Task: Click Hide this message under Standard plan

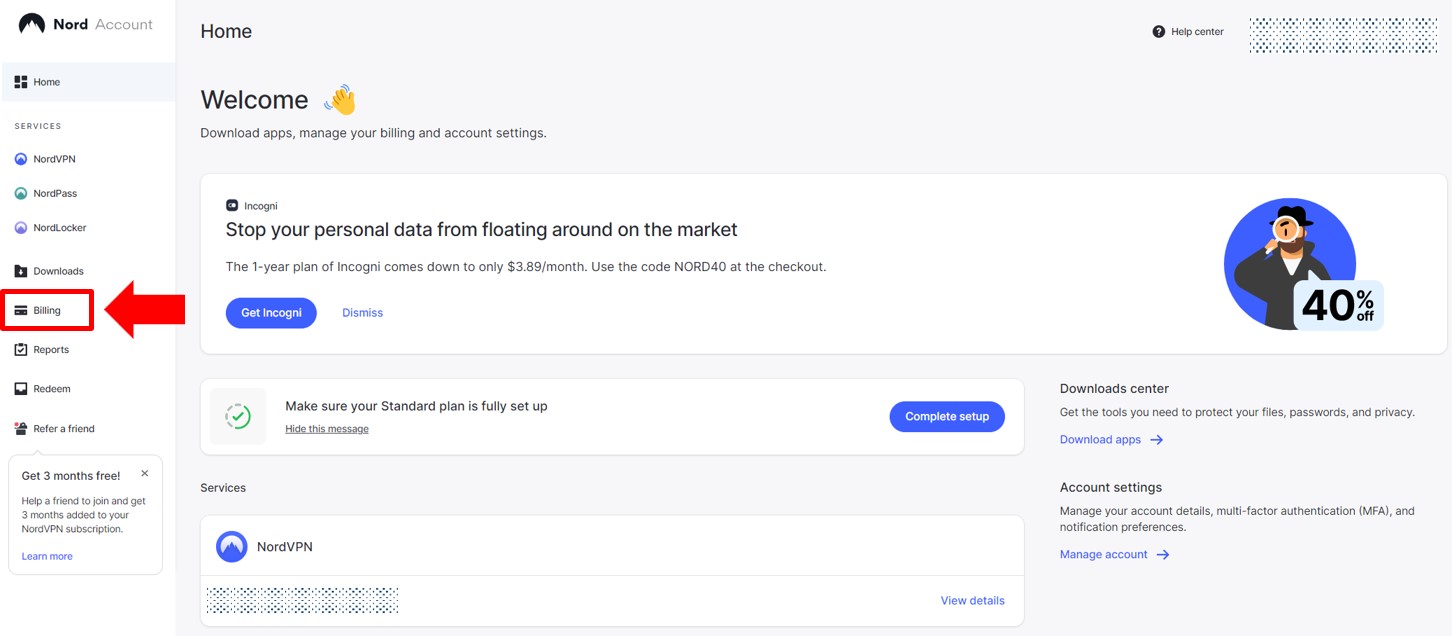Action: [326, 428]
